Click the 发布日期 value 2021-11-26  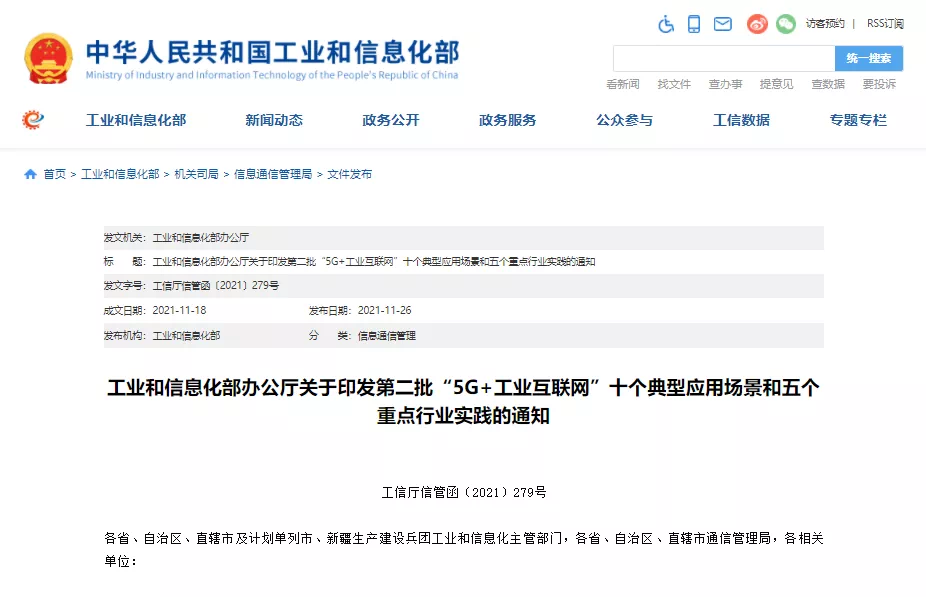click(384, 310)
